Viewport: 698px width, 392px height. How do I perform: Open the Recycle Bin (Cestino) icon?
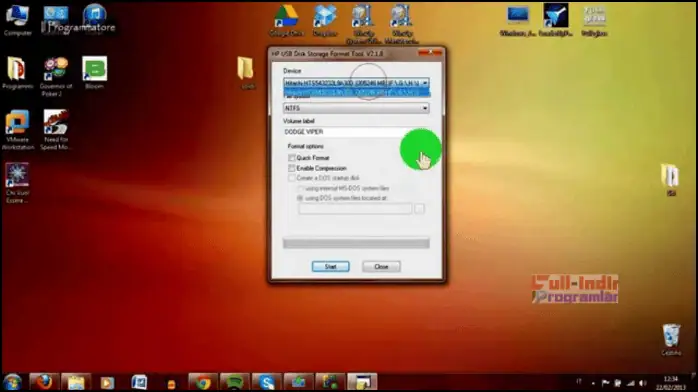tap(671, 339)
